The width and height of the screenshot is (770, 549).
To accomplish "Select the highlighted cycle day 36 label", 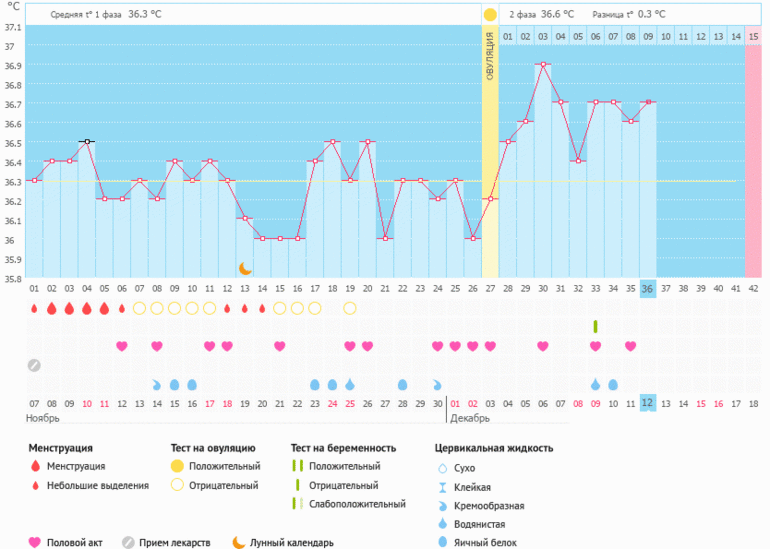I will coord(648,288).
